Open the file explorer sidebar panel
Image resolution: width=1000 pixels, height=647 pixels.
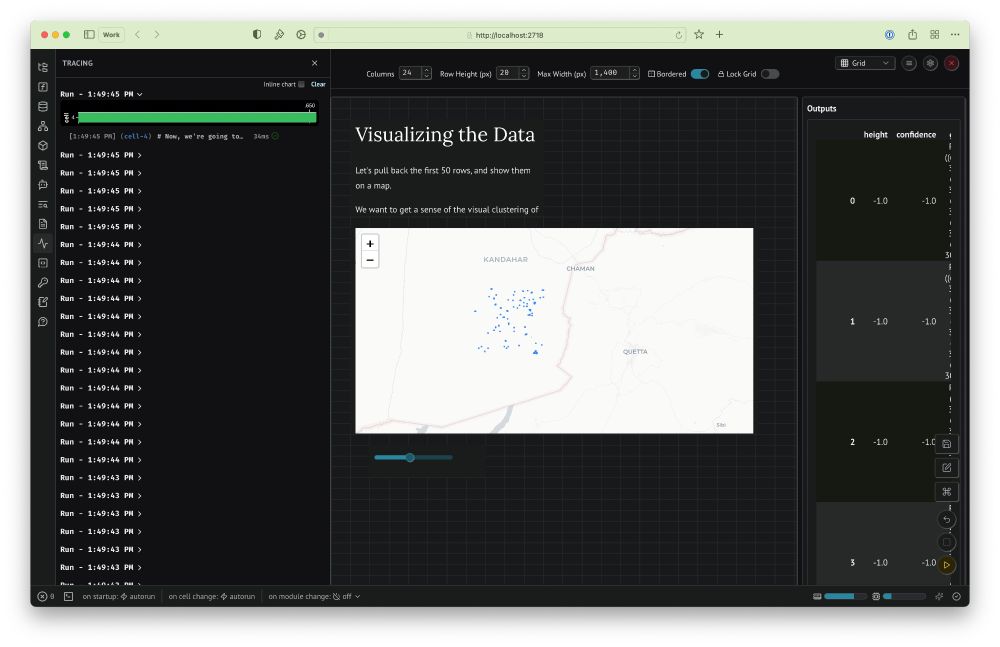43,68
